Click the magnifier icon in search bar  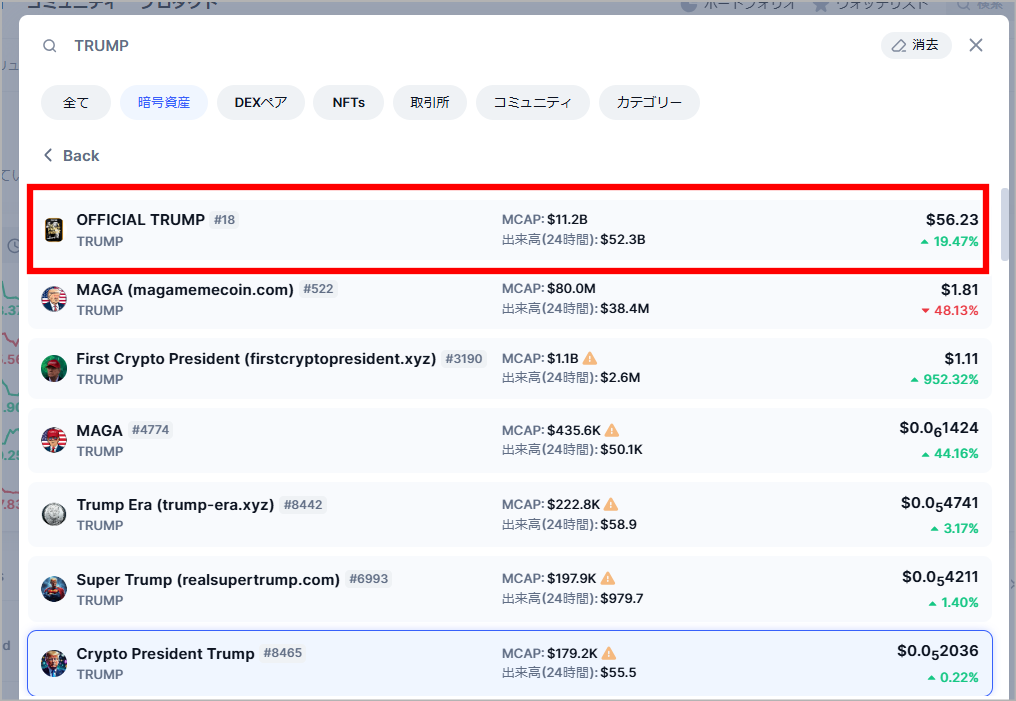click(50, 46)
